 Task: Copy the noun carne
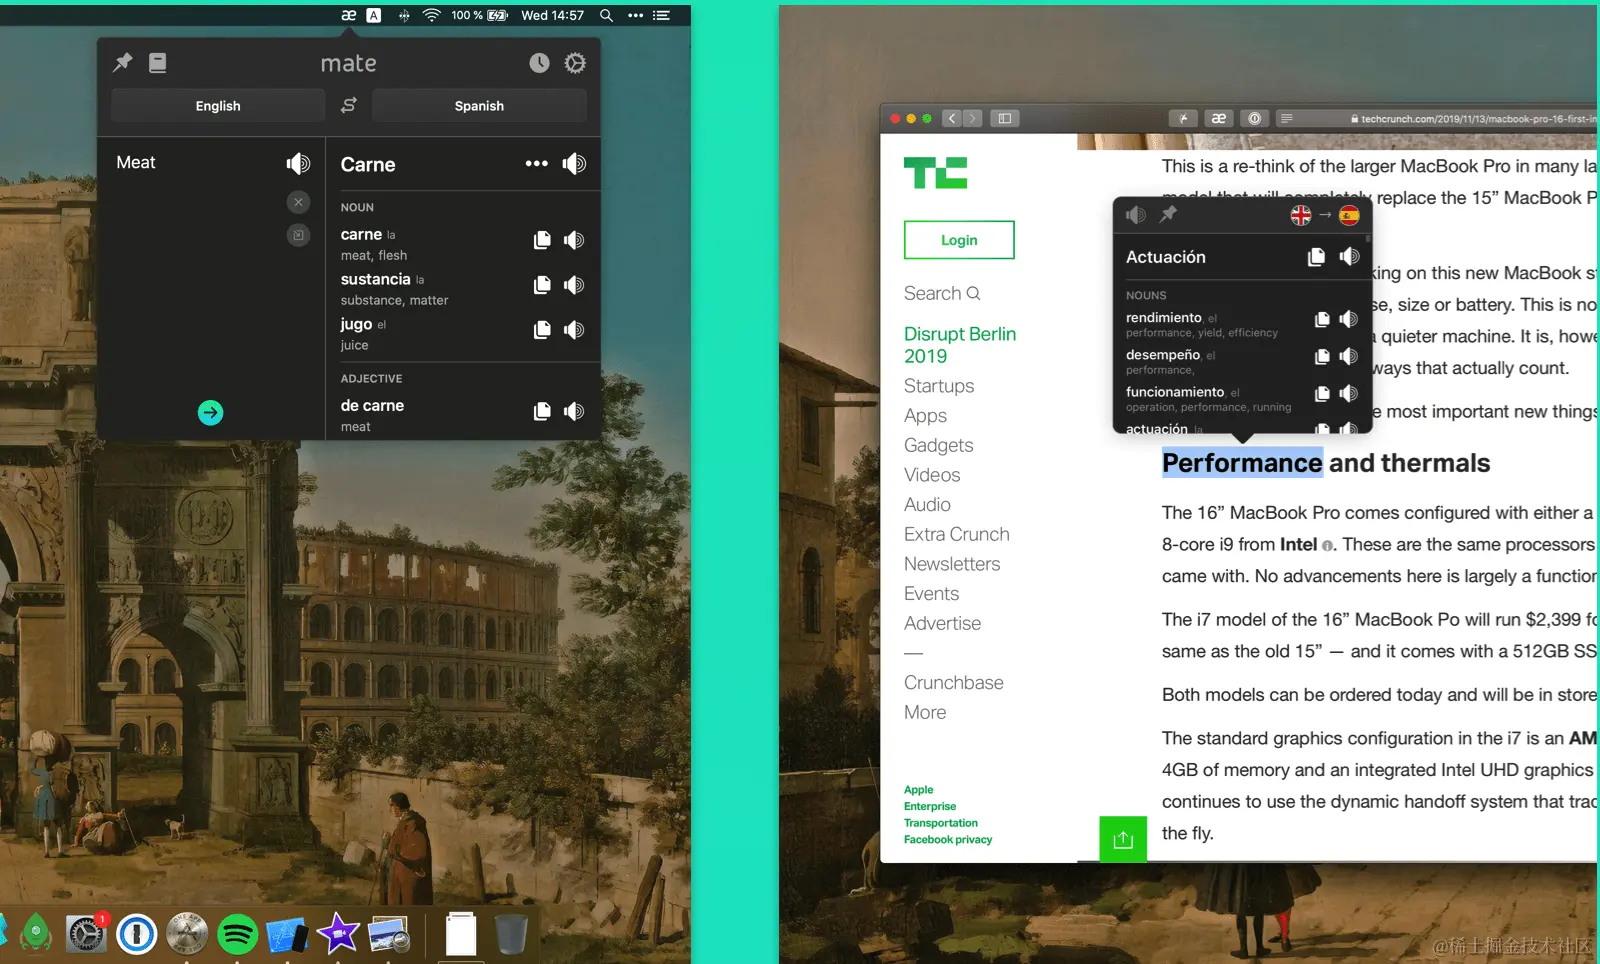[542, 240]
